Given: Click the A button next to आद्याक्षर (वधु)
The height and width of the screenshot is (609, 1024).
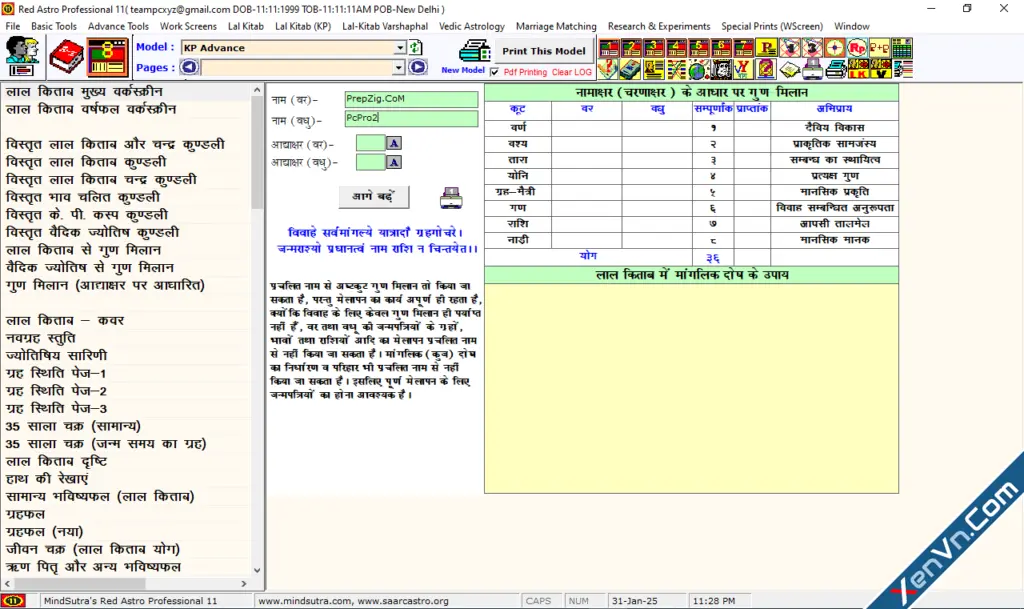Looking at the screenshot, I should (394, 162).
